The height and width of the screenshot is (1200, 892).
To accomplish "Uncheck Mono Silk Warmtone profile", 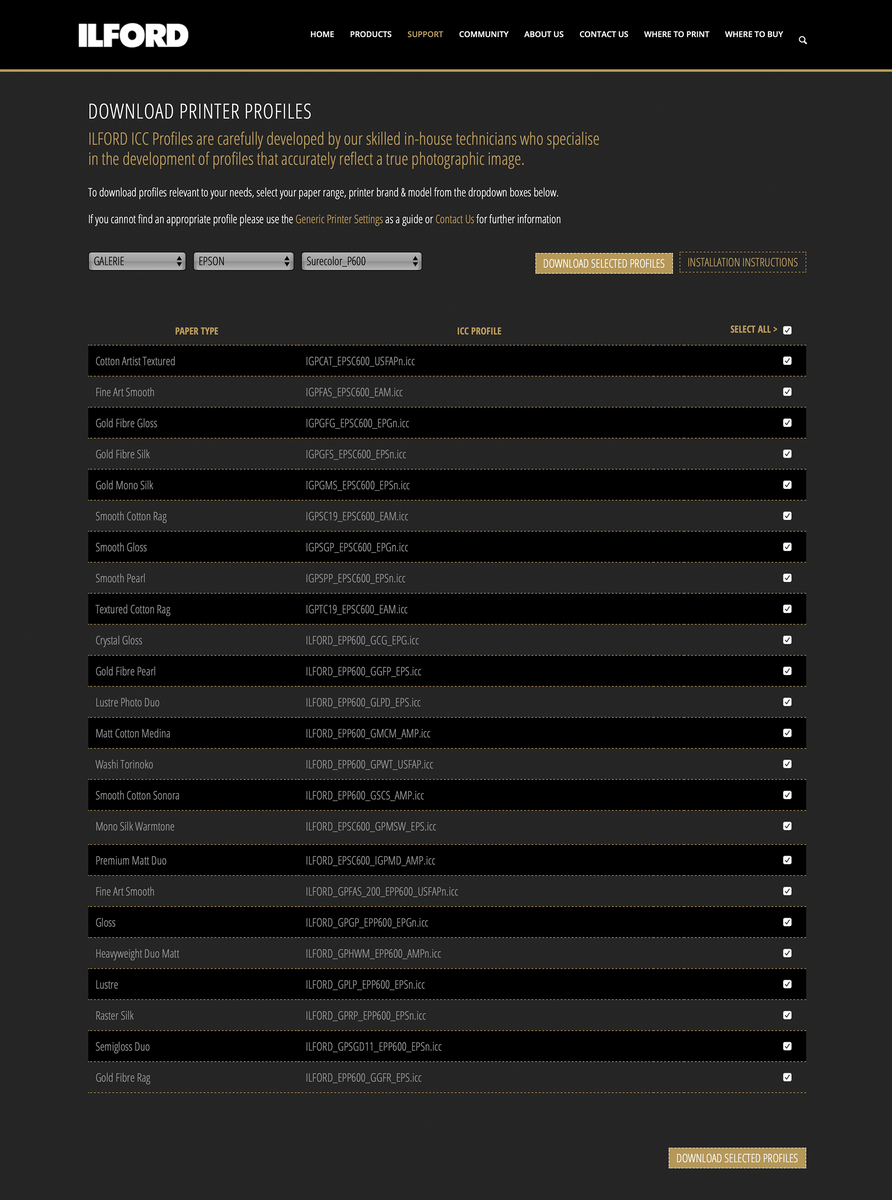I will pyautogui.click(x=787, y=826).
